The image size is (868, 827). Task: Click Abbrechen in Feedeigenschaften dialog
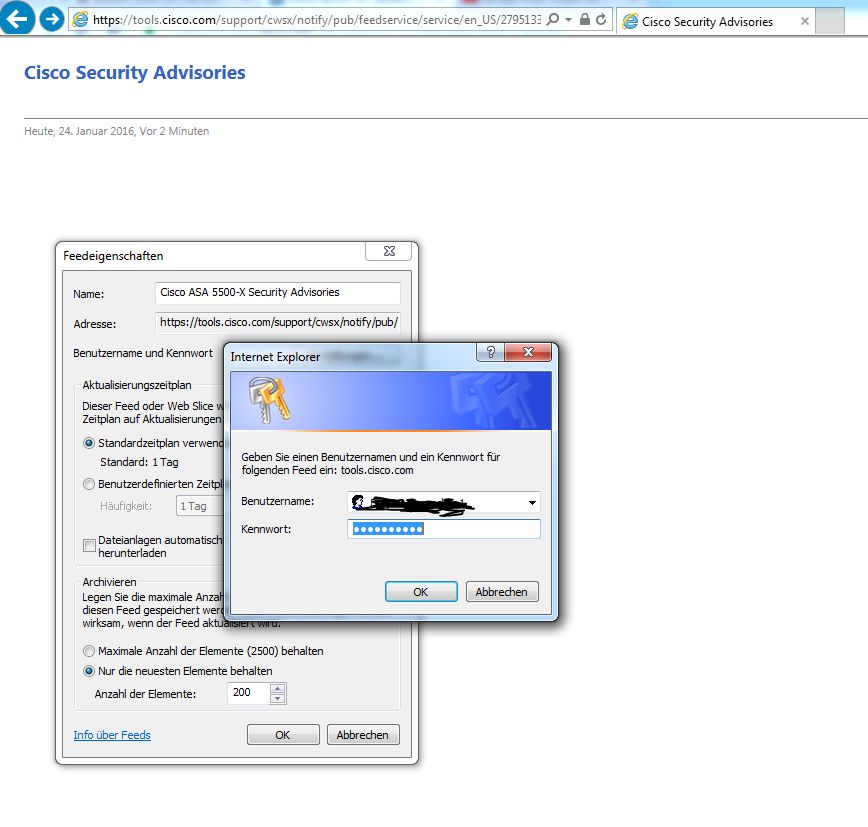[x=363, y=735]
